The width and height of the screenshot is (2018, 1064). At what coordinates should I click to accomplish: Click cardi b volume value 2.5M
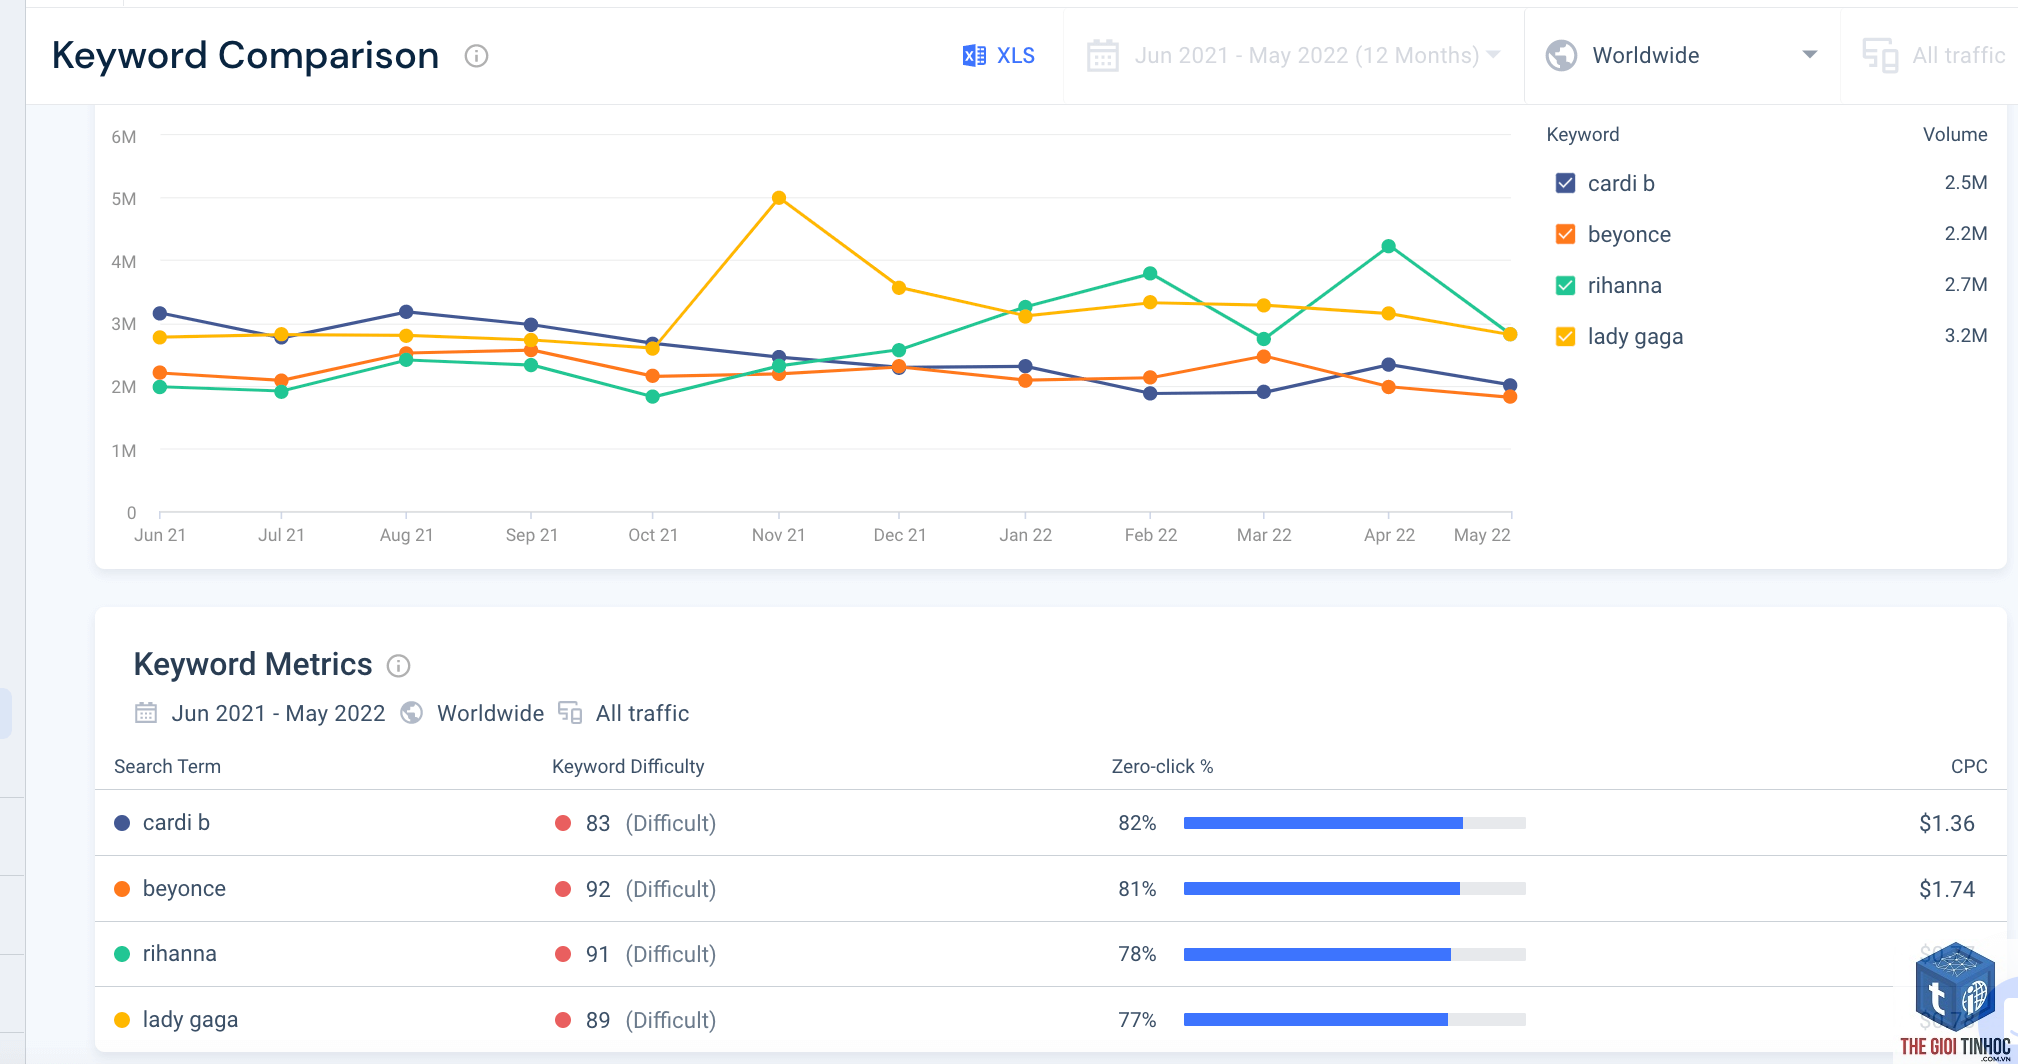pyautogui.click(x=1965, y=182)
